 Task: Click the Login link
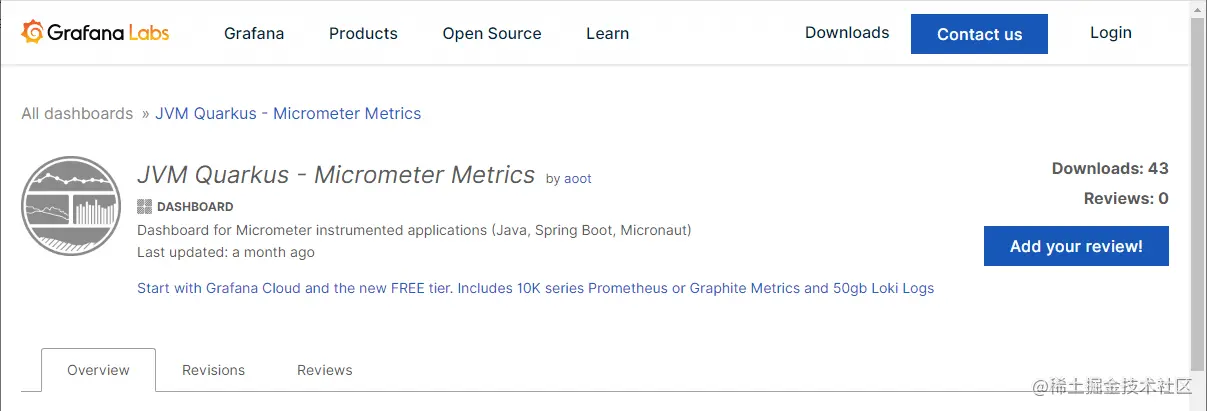(x=1110, y=33)
